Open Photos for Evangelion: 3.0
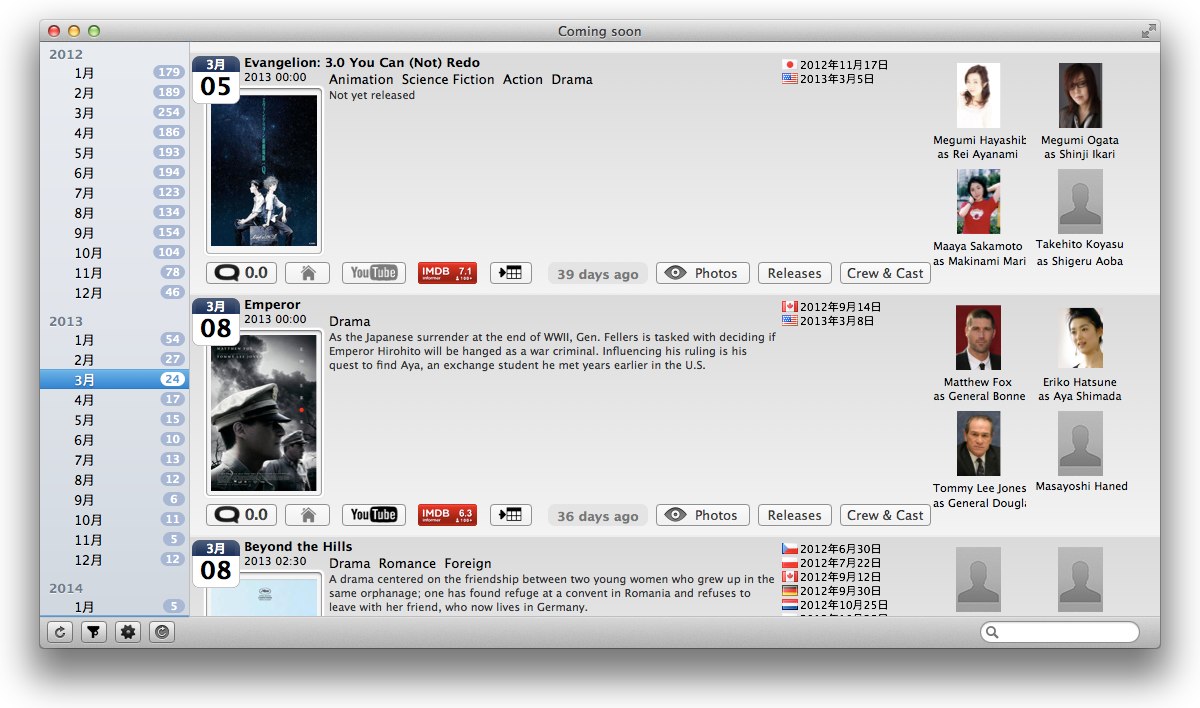 702,273
